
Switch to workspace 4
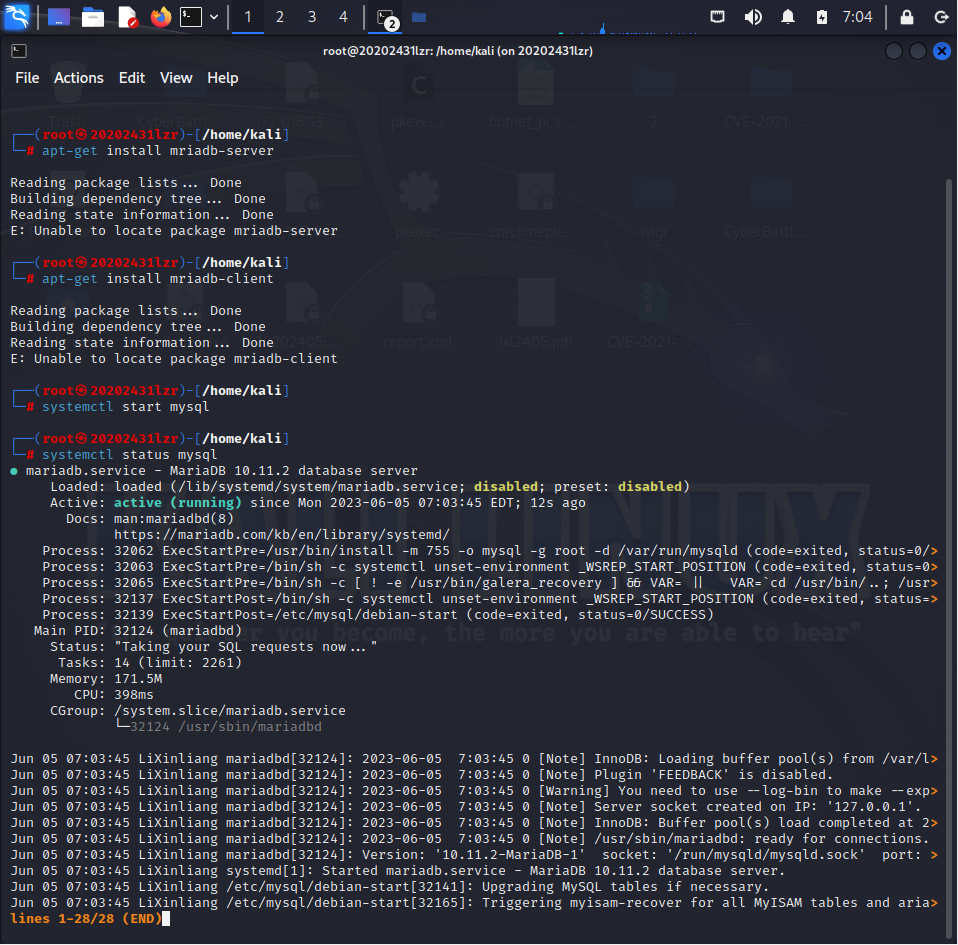(343, 17)
